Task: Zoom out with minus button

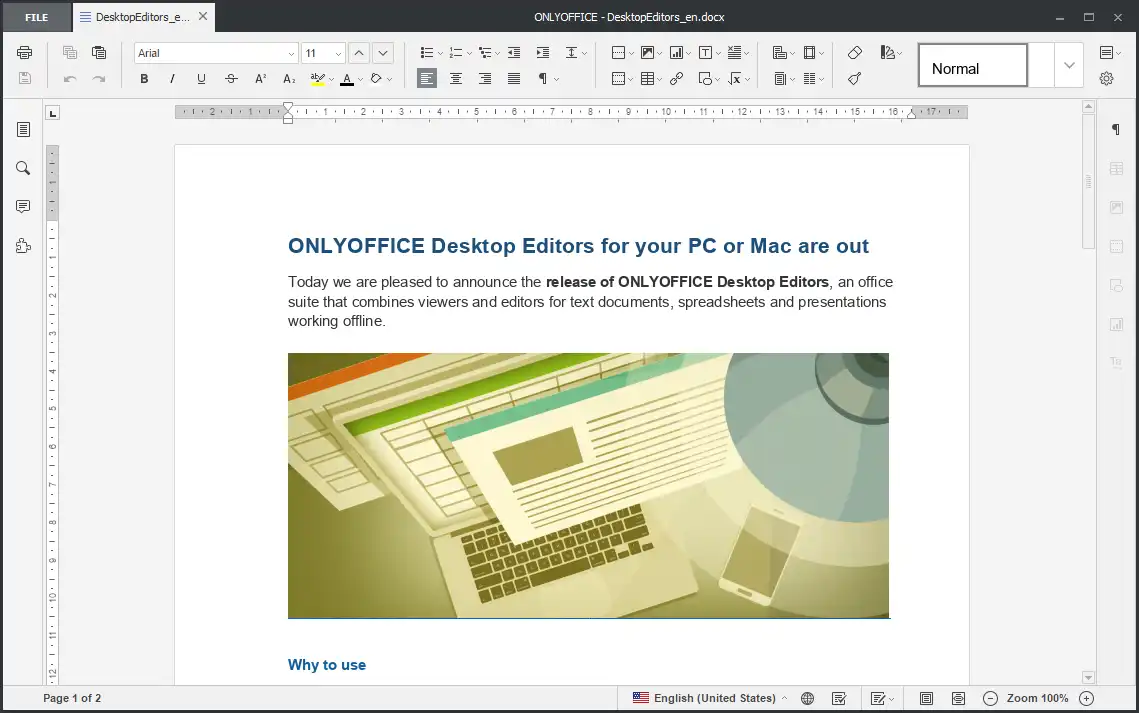Action: (990, 698)
